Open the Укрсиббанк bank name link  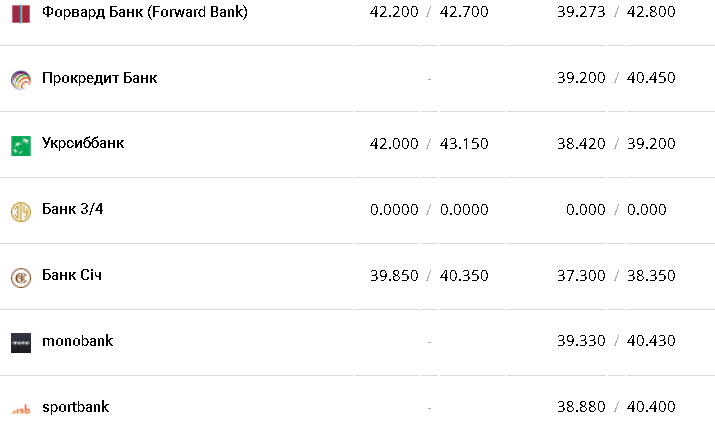click(x=83, y=144)
